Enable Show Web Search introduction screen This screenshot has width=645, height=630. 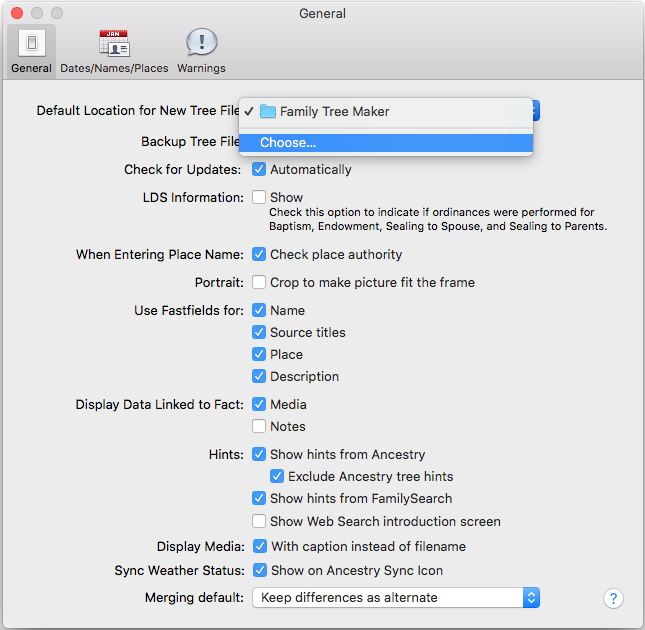[259, 521]
